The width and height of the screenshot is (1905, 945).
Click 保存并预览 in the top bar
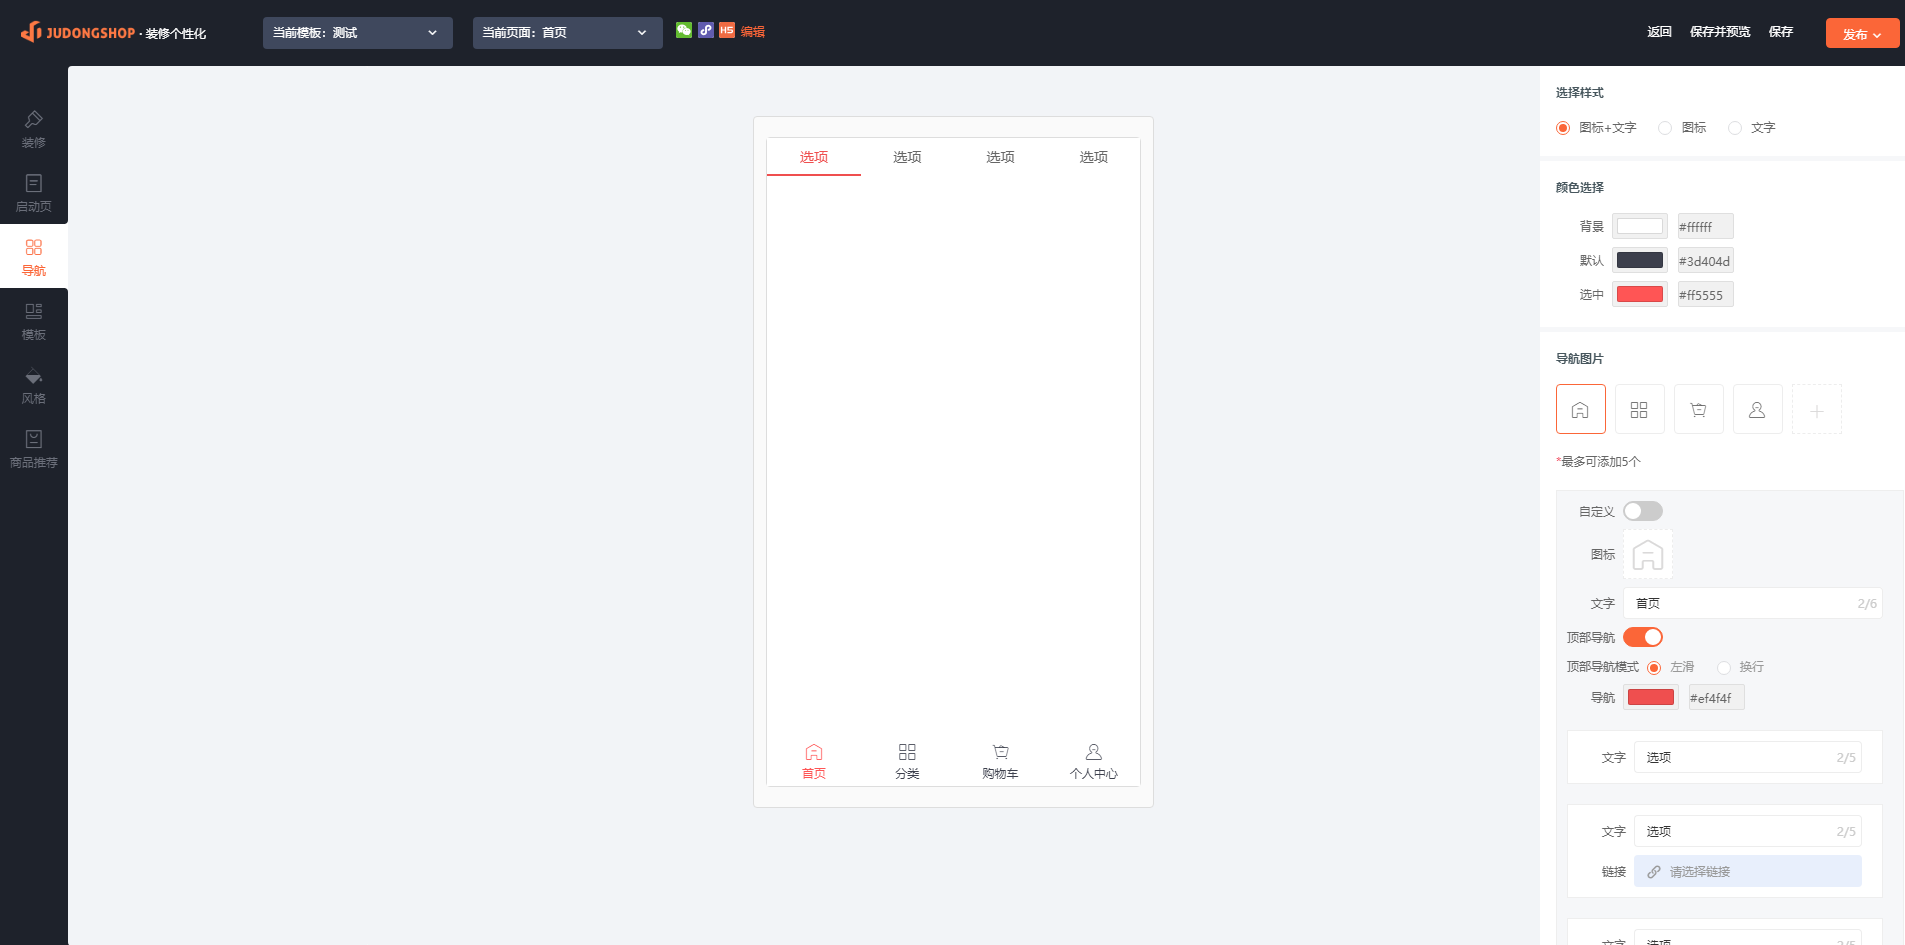pyautogui.click(x=1720, y=32)
